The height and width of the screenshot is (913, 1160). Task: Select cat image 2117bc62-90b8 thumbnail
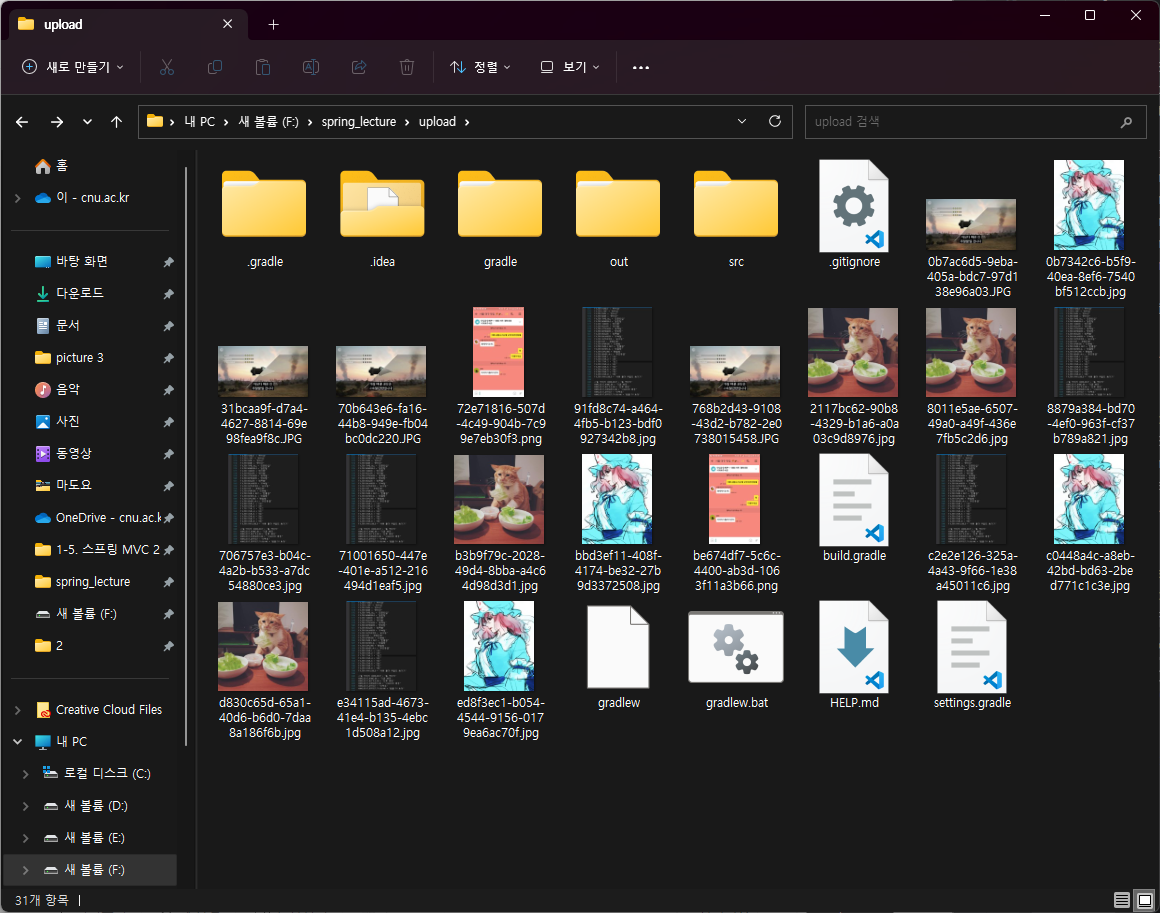tap(853, 352)
